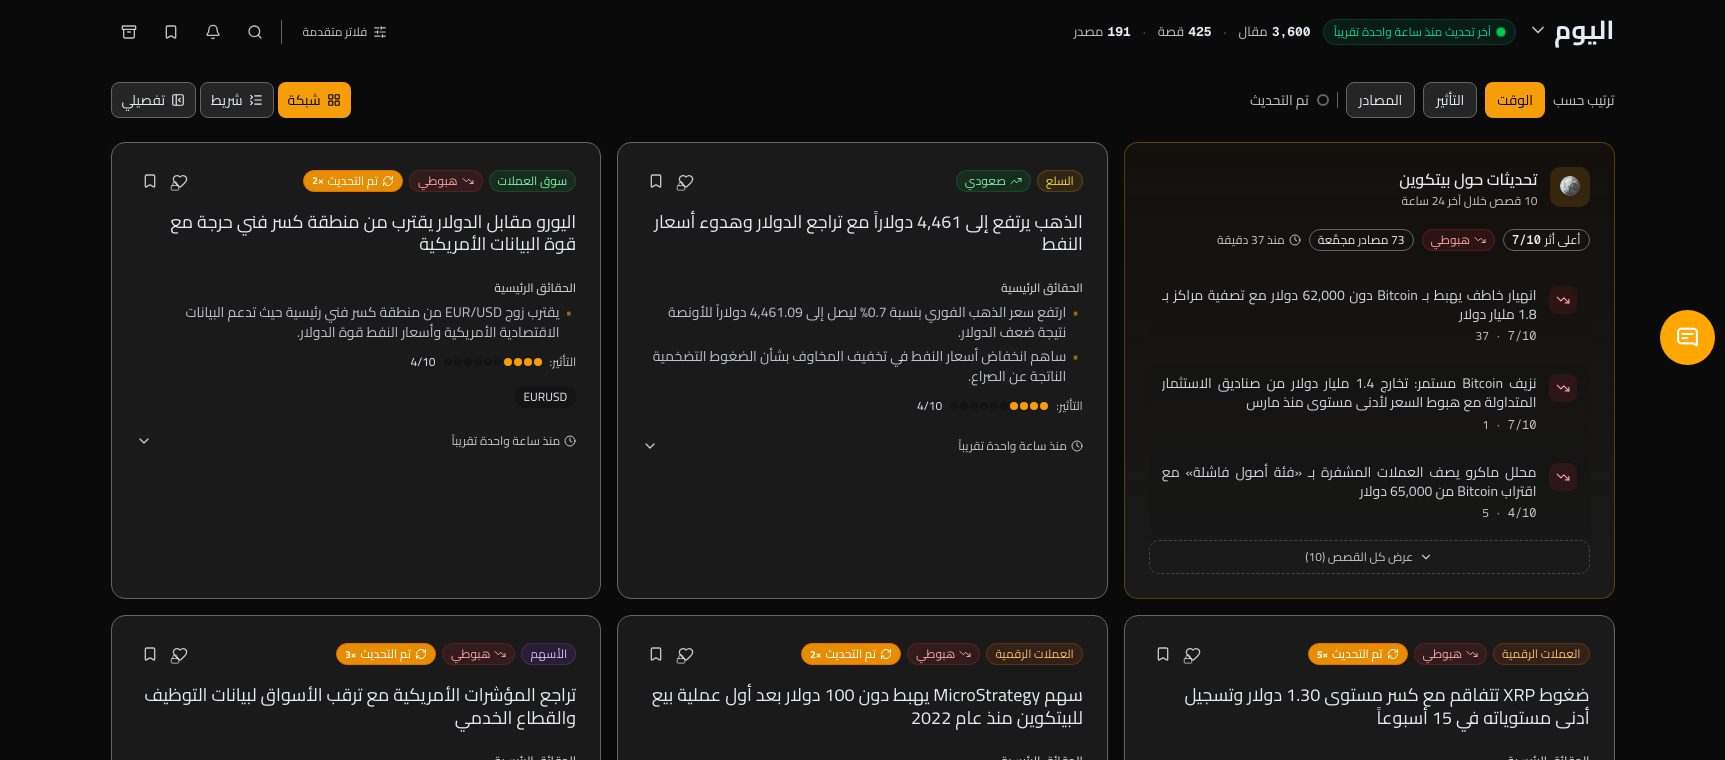Open the floating chat feedback button
This screenshot has width=1725, height=760.
(x=1687, y=337)
